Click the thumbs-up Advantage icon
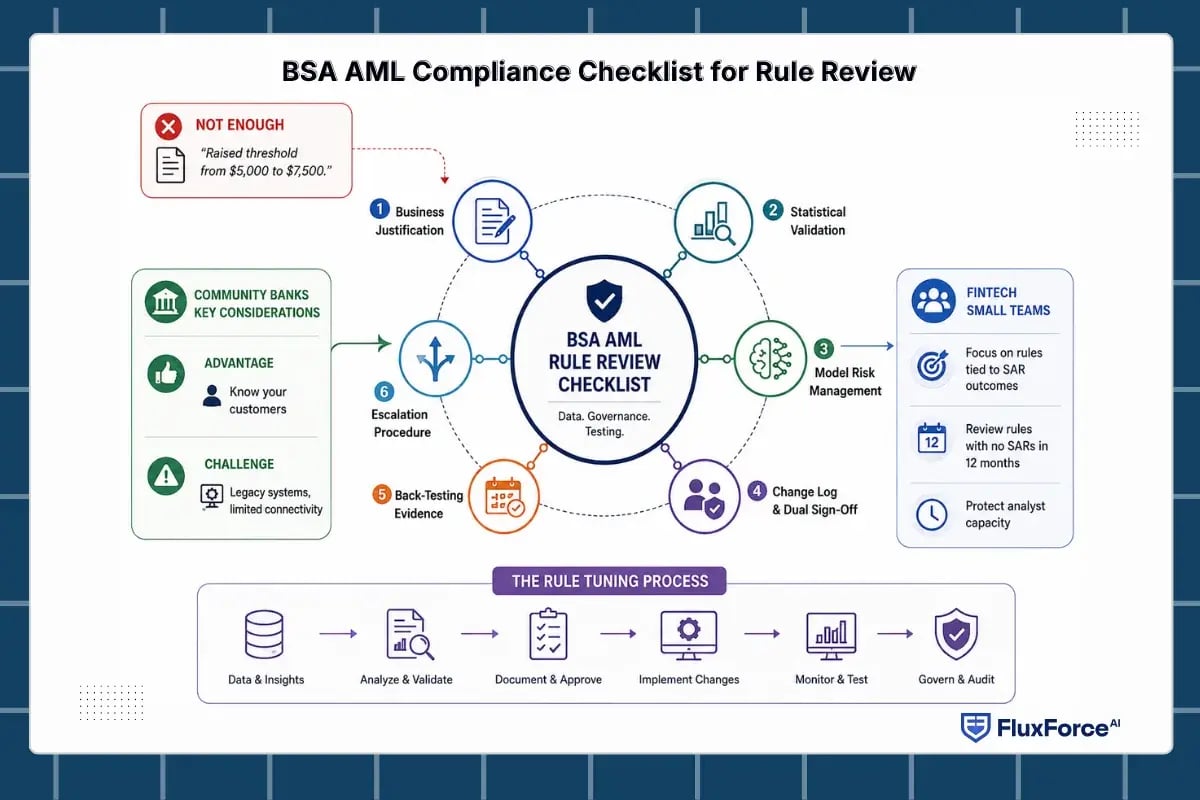Viewport: 1200px width, 800px height. [x=166, y=372]
